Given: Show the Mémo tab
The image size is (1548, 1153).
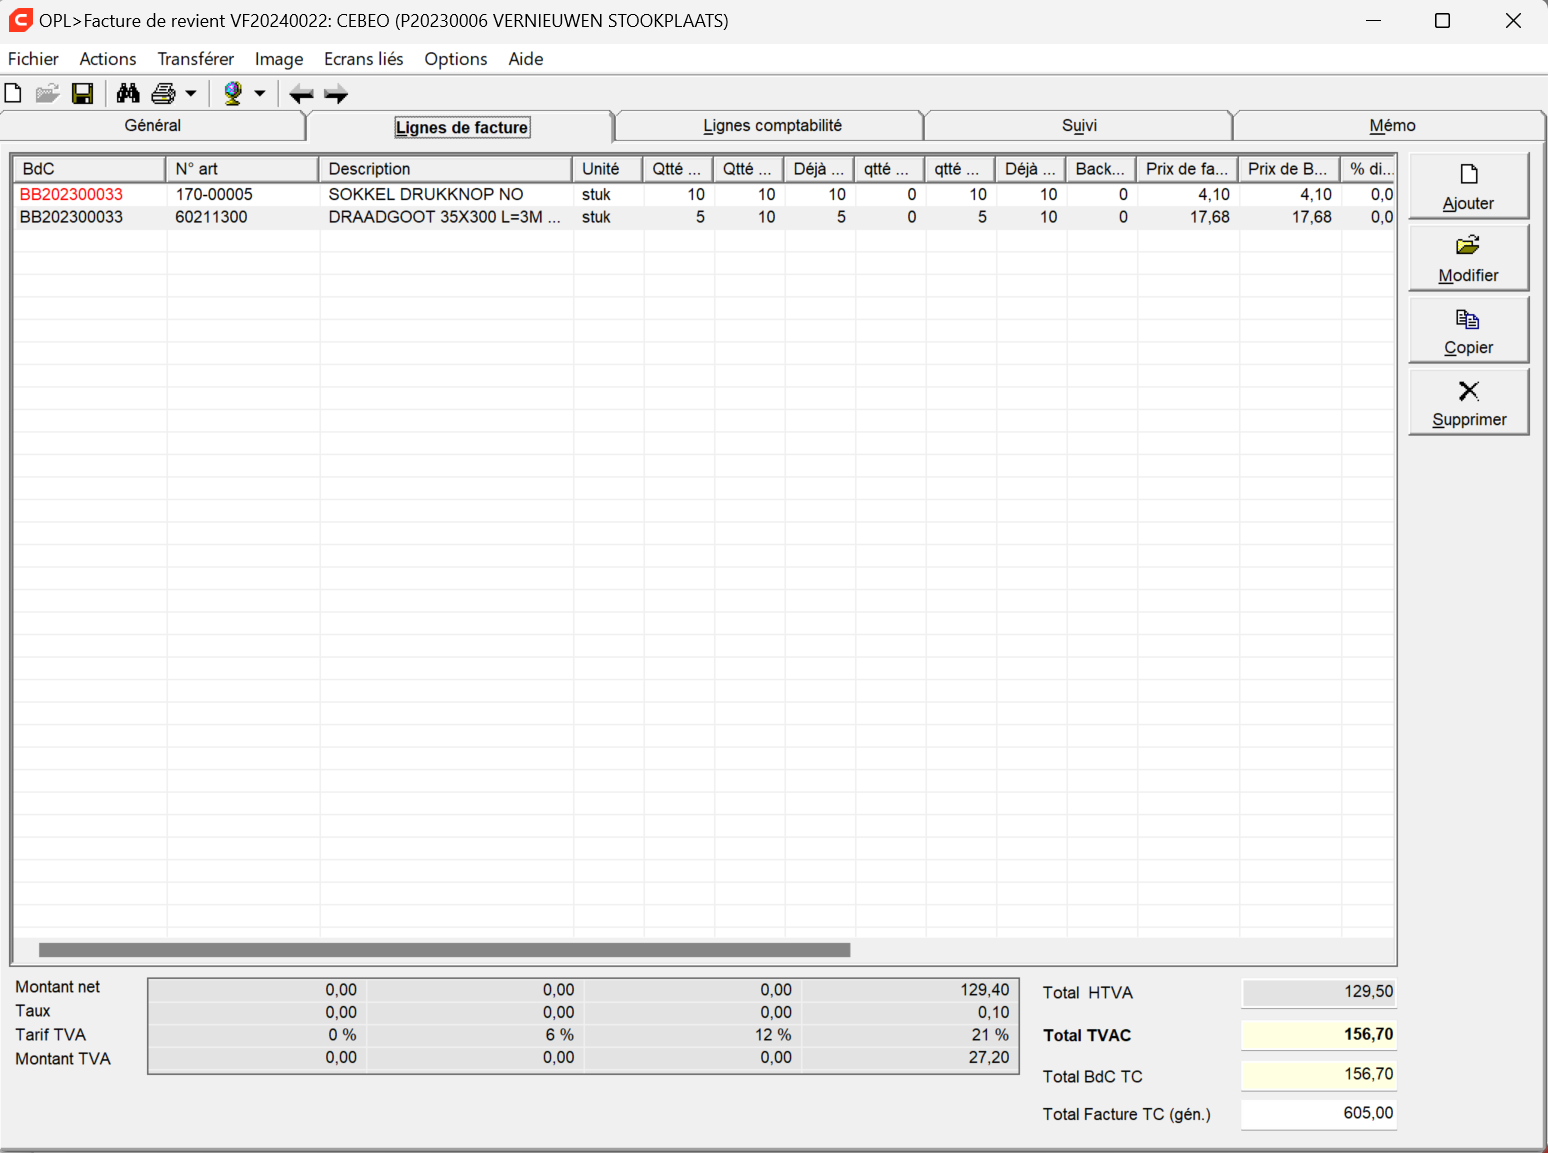Looking at the screenshot, I should 1392,125.
